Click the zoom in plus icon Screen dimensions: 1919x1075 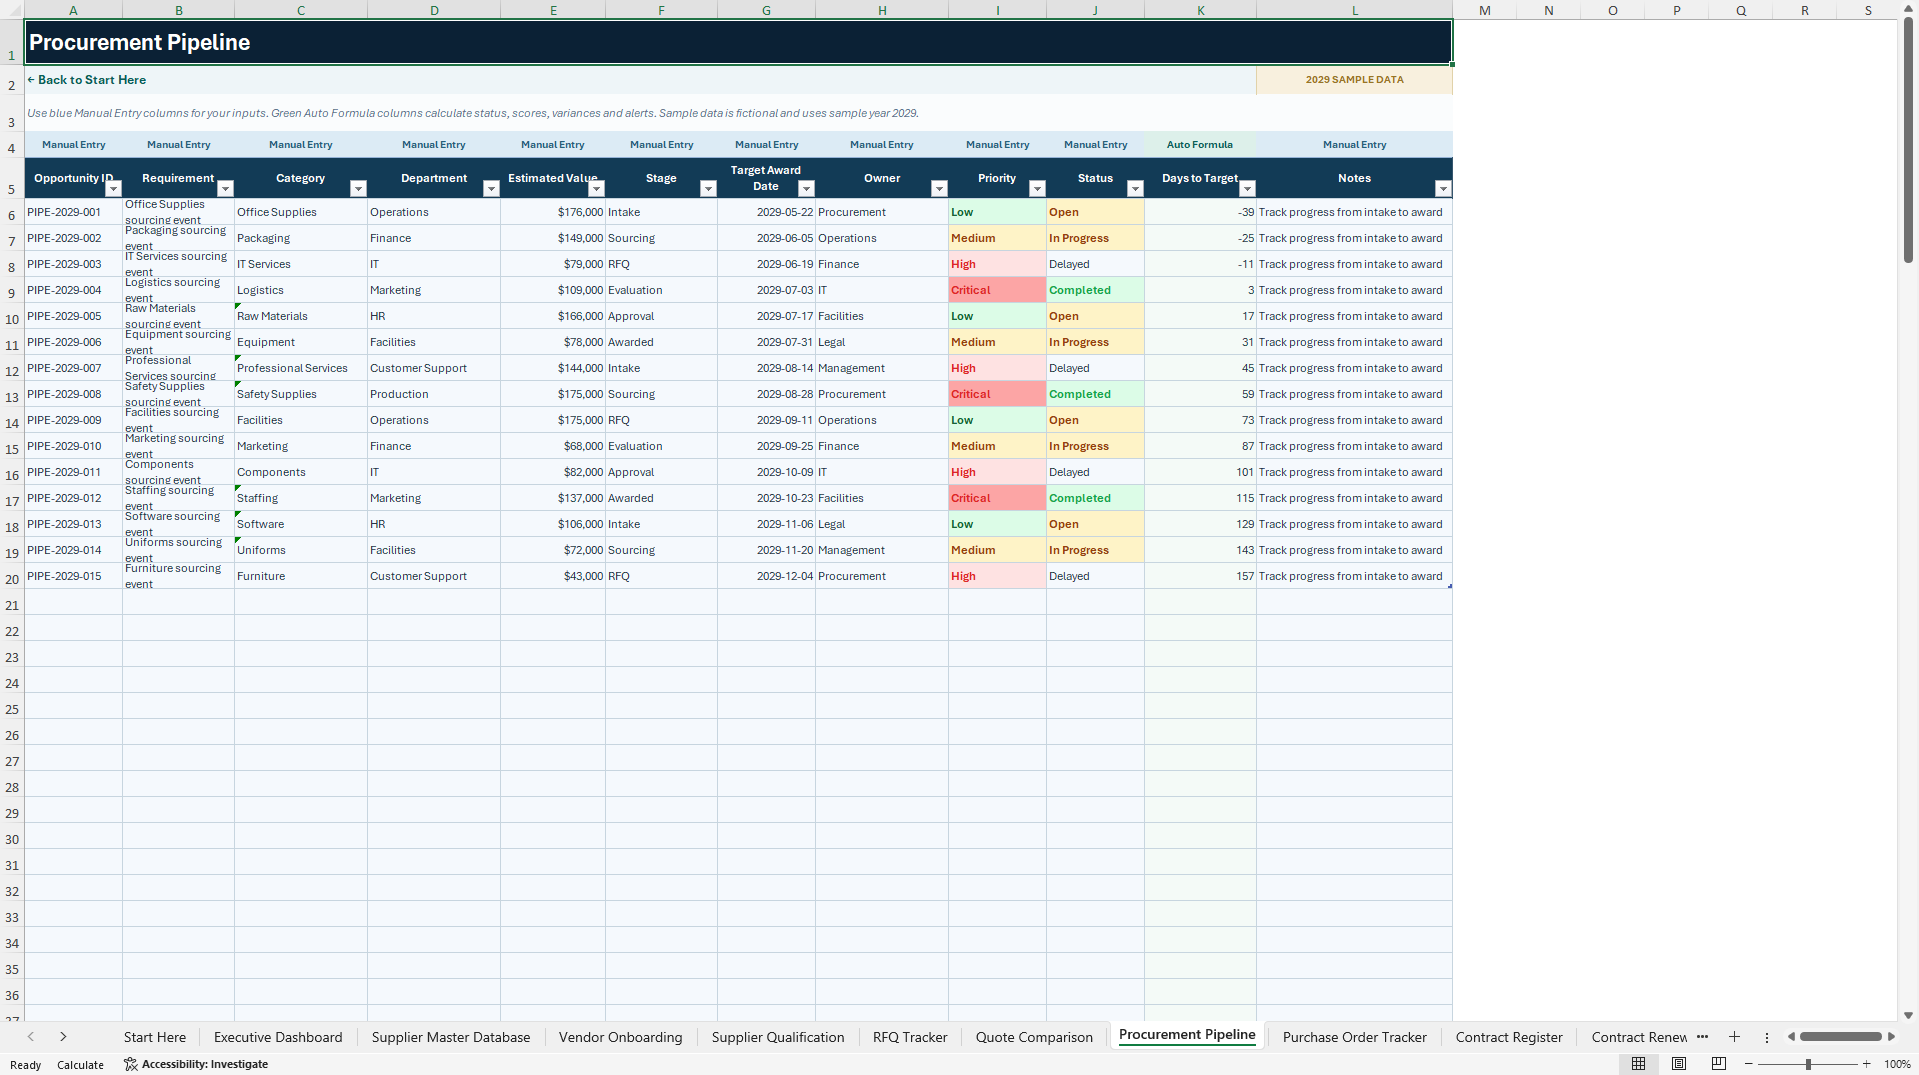pyautogui.click(x=1866, y=1064)
